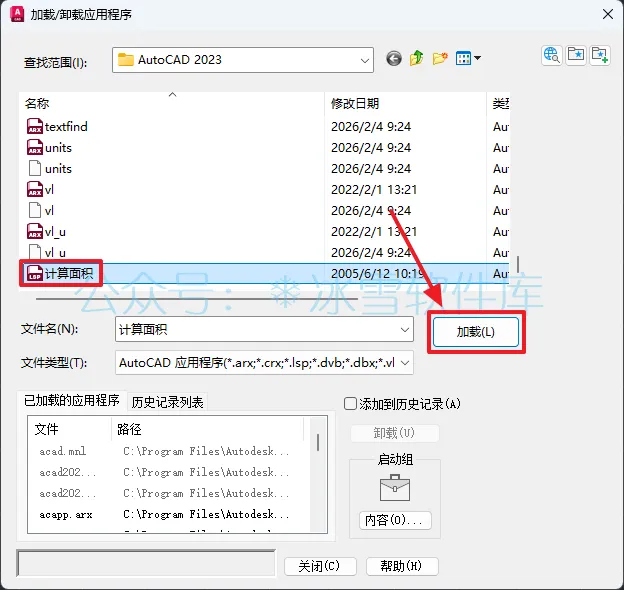Create a new folder icon
Screen dimensions: 624x590
[440, 58]
